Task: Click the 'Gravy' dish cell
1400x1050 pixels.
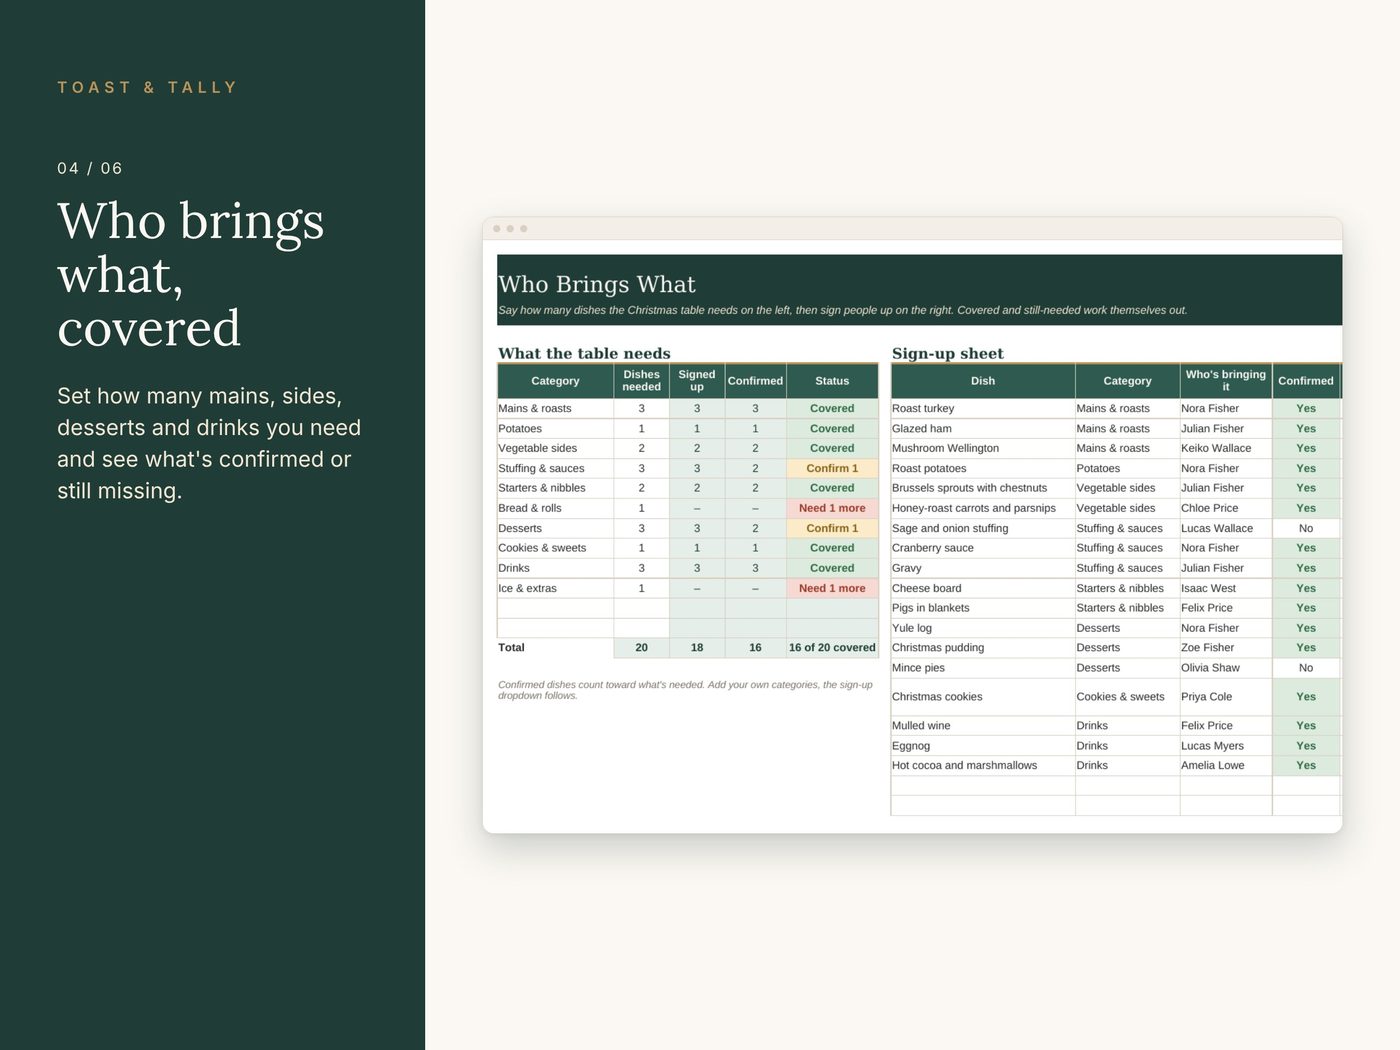Action: coord(983,568)
